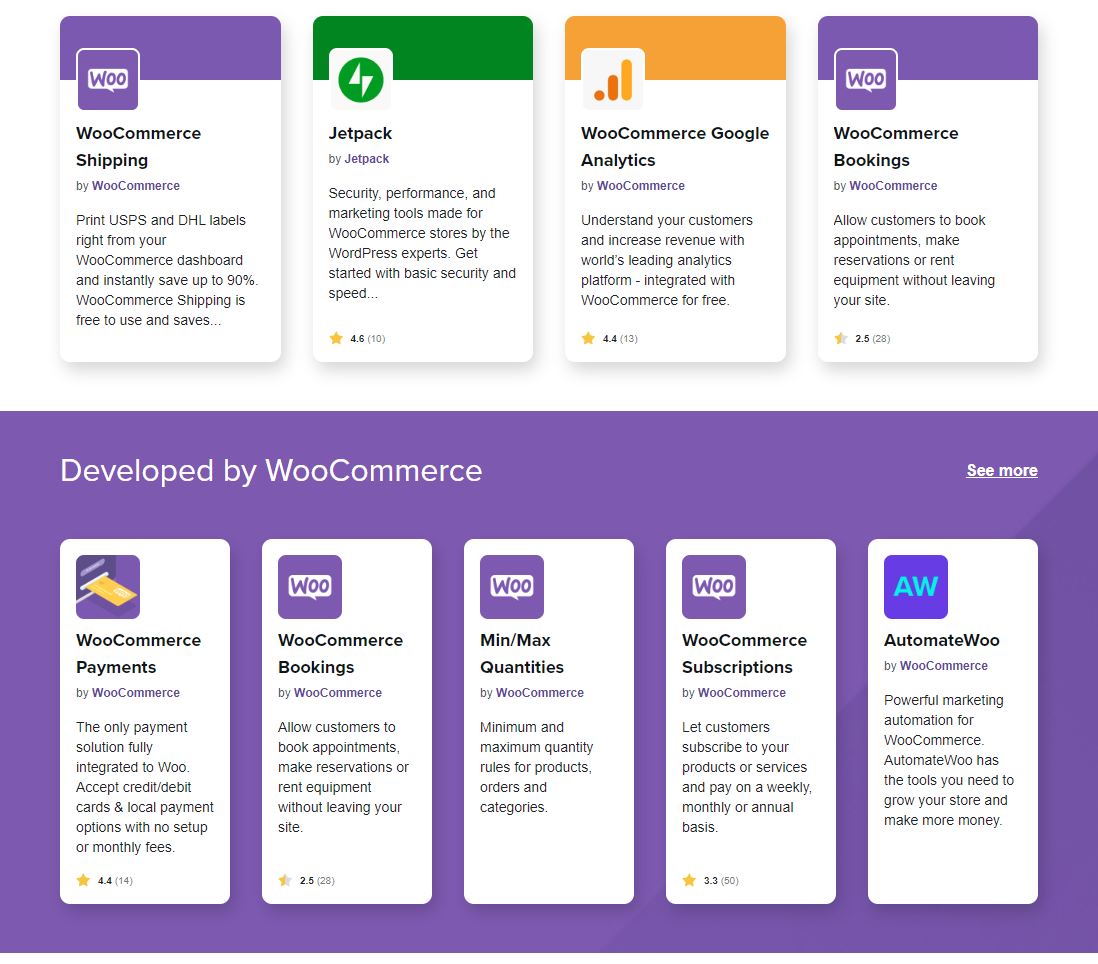Open purple-section WooCommerce Bookings title
This screenshot has width=1098, height=964.
point(340,653)
